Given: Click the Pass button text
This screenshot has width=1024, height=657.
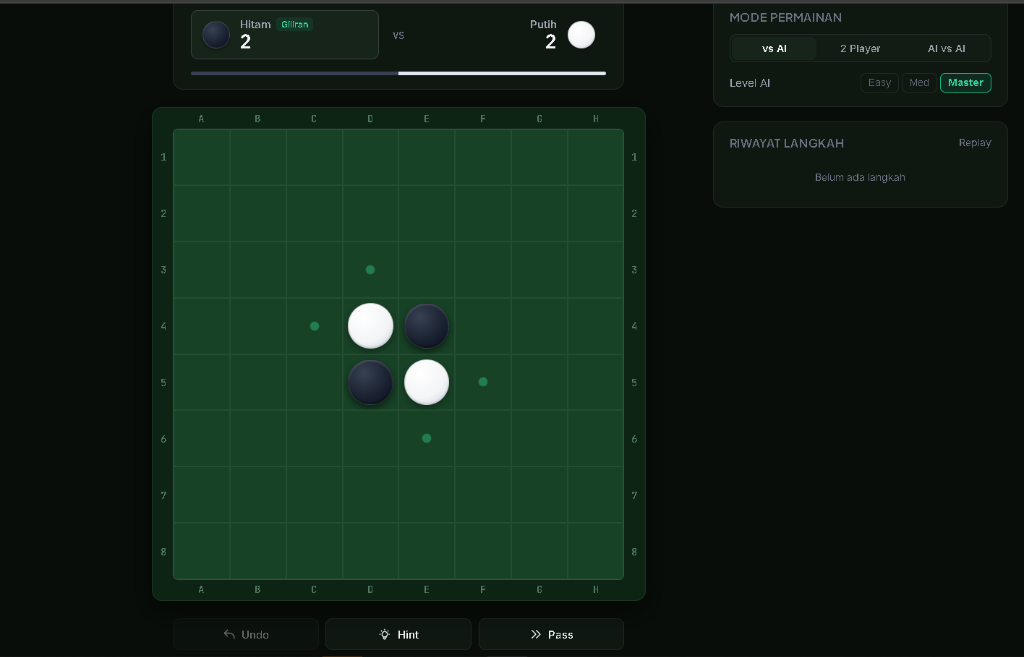Looking at the screenshot, I should tap(560, 635).
